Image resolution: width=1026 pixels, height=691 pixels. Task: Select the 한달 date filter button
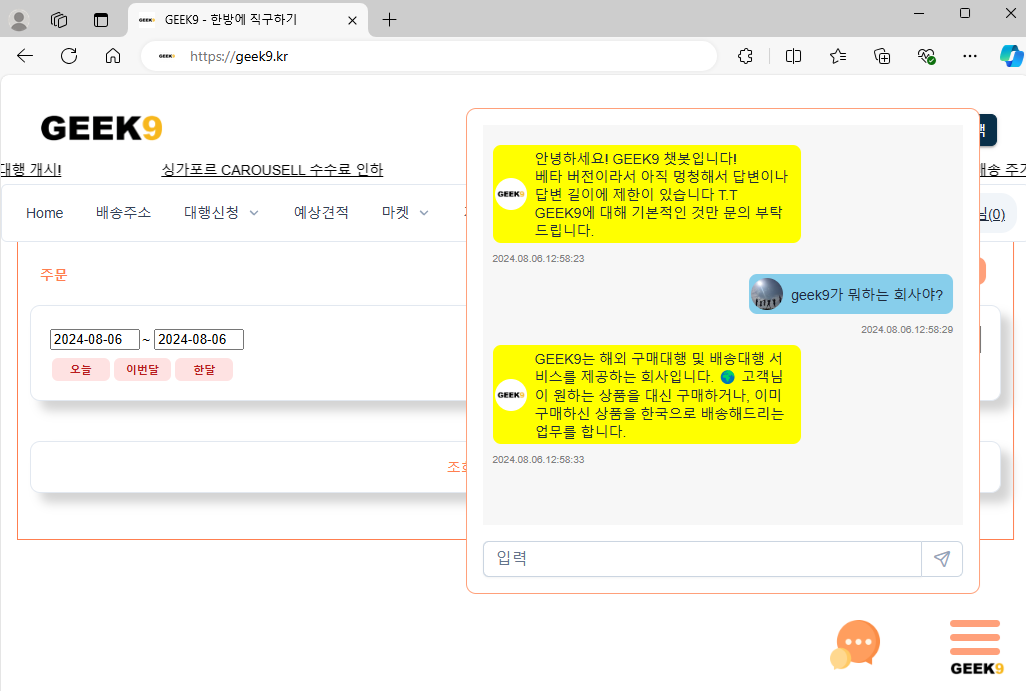[x=204, y=370]
